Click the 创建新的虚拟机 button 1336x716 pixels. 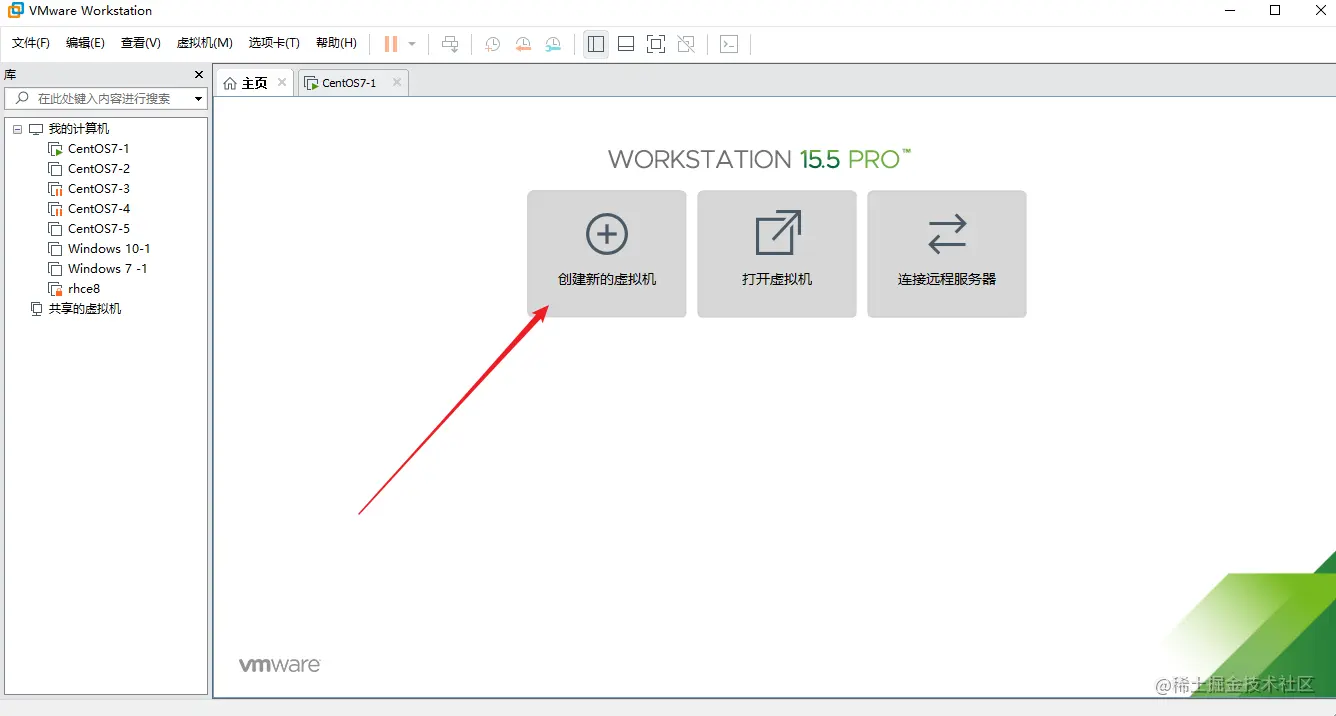click(607, 254)
